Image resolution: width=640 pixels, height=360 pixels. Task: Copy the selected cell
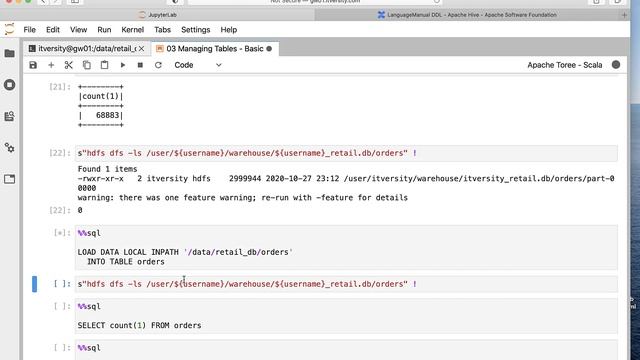pos(87,65)
